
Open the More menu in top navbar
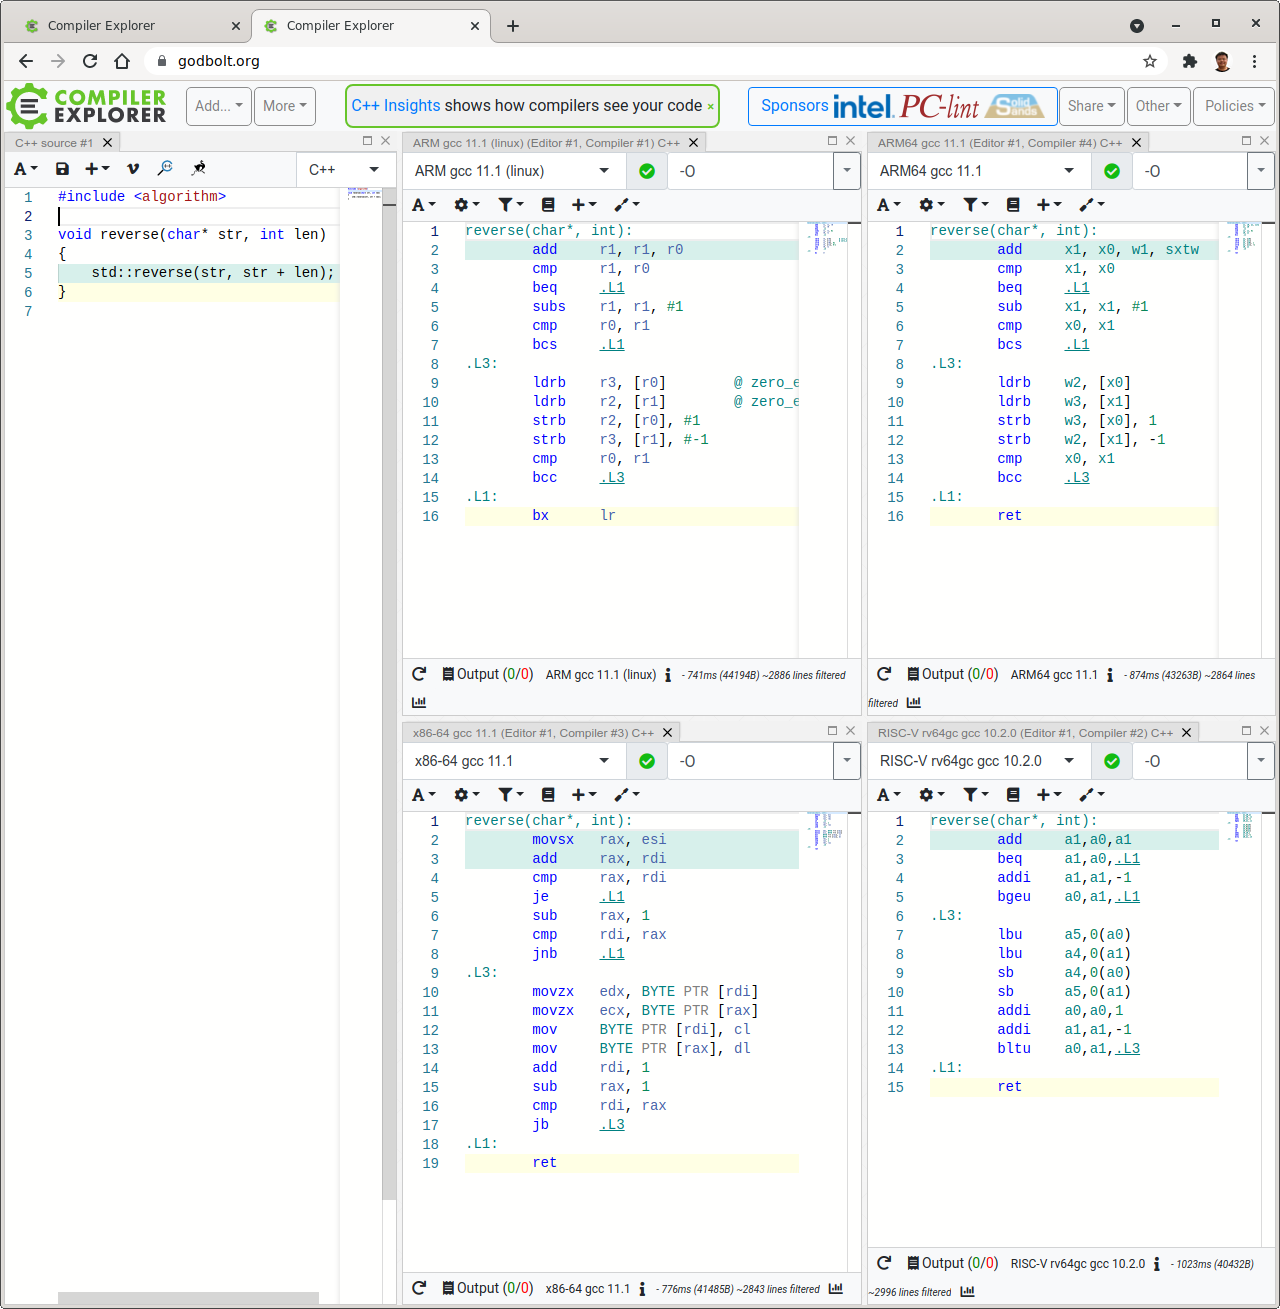click(x=285, y=106)
